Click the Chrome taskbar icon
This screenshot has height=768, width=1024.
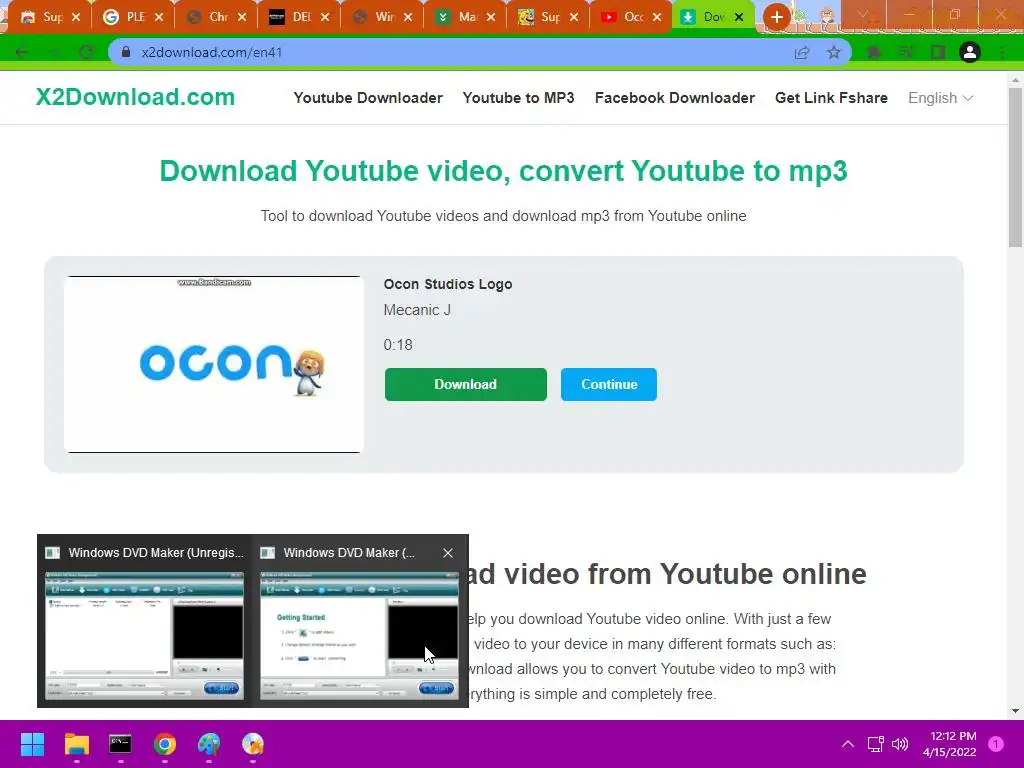pos(165,744)
